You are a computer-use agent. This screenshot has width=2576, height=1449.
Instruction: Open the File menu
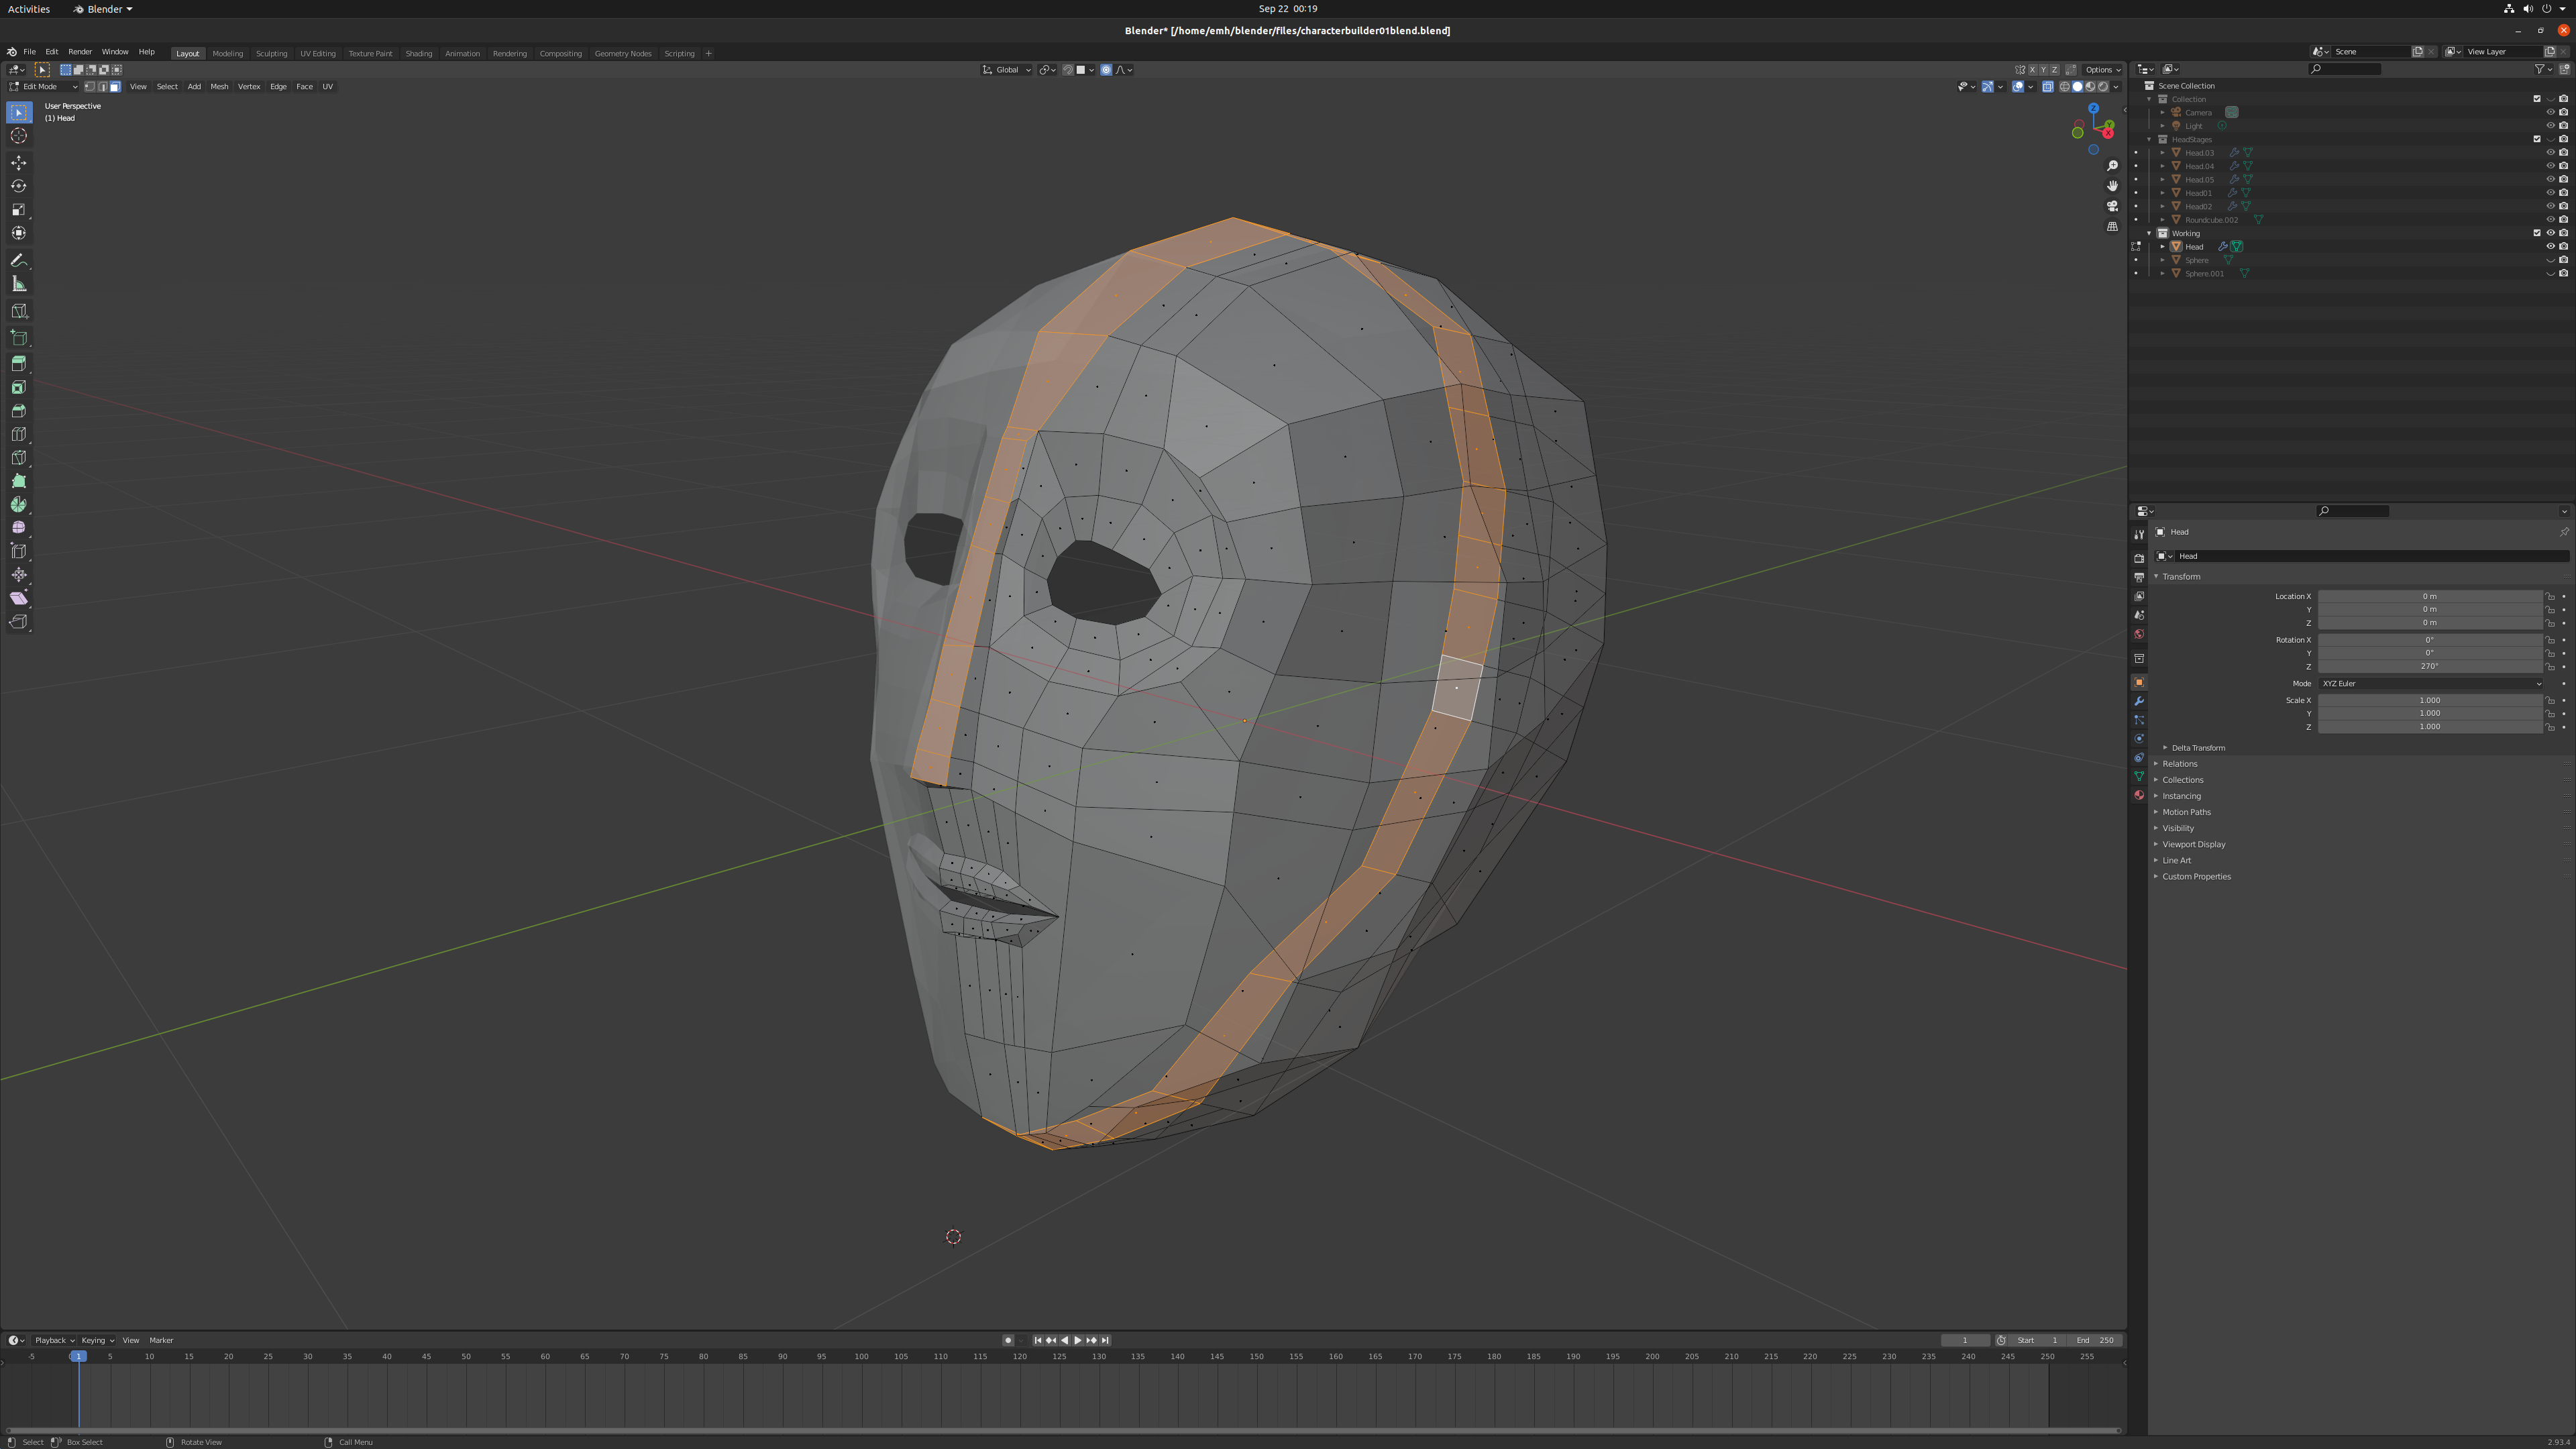tap(30, 52)
